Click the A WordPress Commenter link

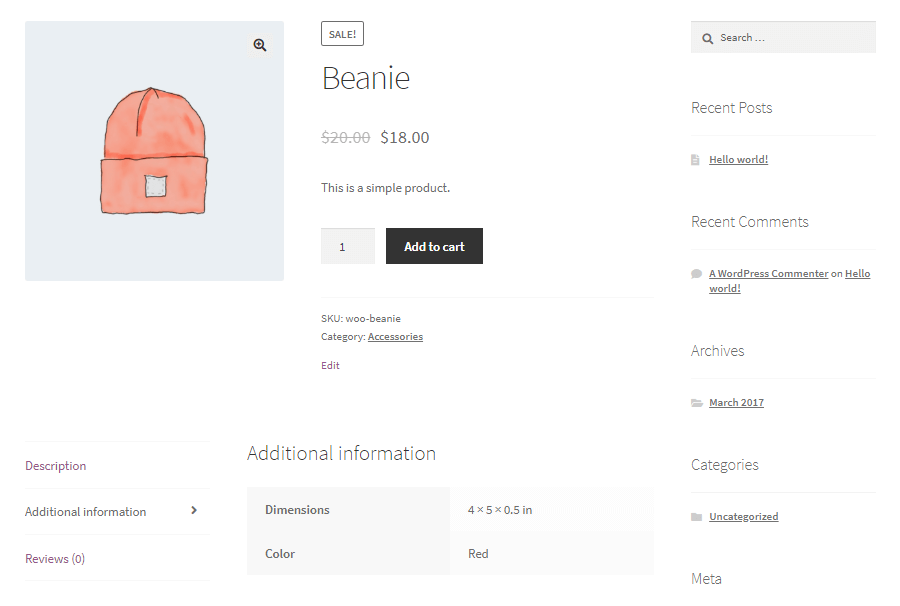pyautogui.click(x=768, y=272)
